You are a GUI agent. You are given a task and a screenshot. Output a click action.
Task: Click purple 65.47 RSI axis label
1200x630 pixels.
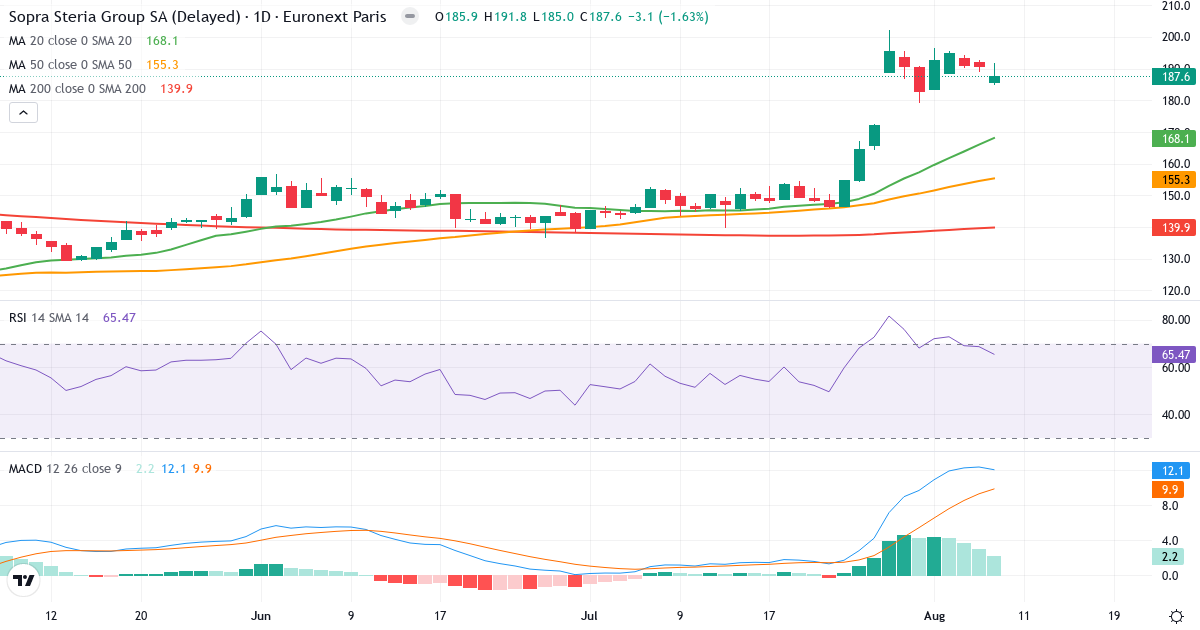tap(1173, 355)
